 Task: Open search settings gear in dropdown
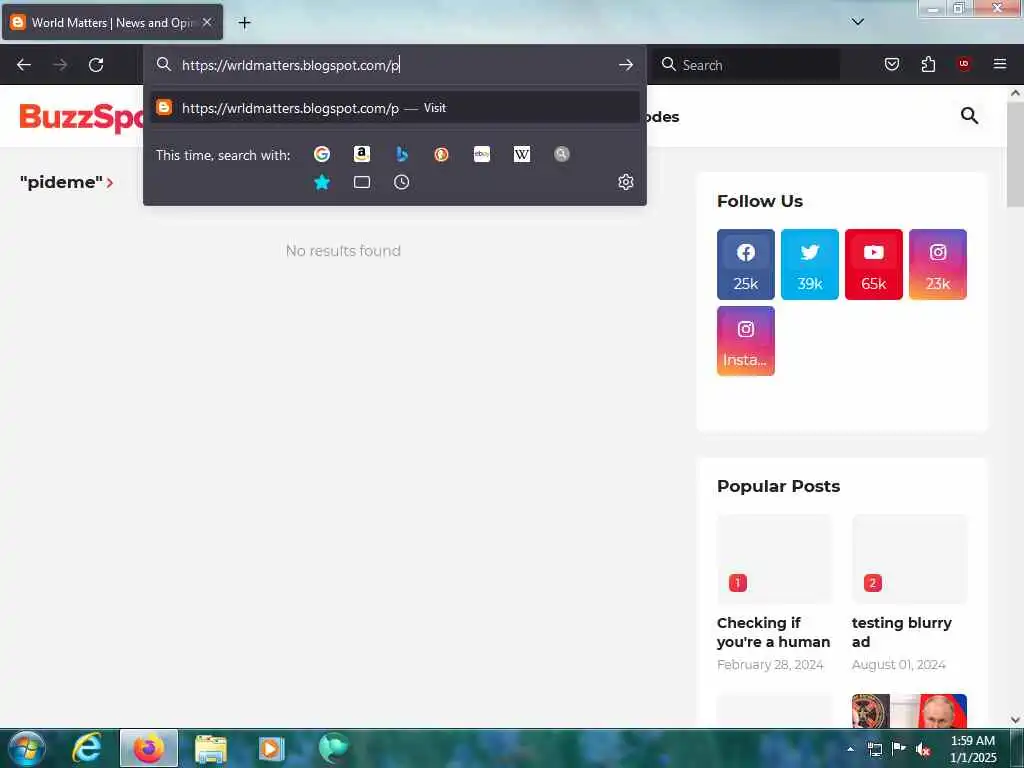(626, 182)
